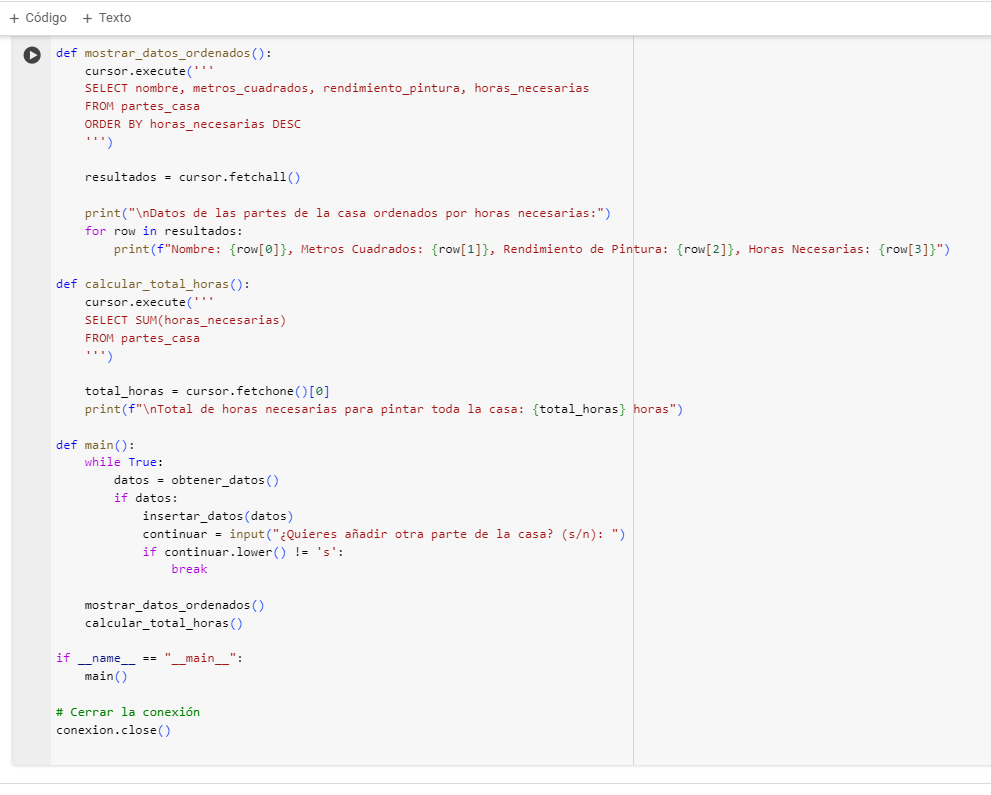Add a new code cell with + Código
Screen dimensions: 991x795
coord(38,18)
